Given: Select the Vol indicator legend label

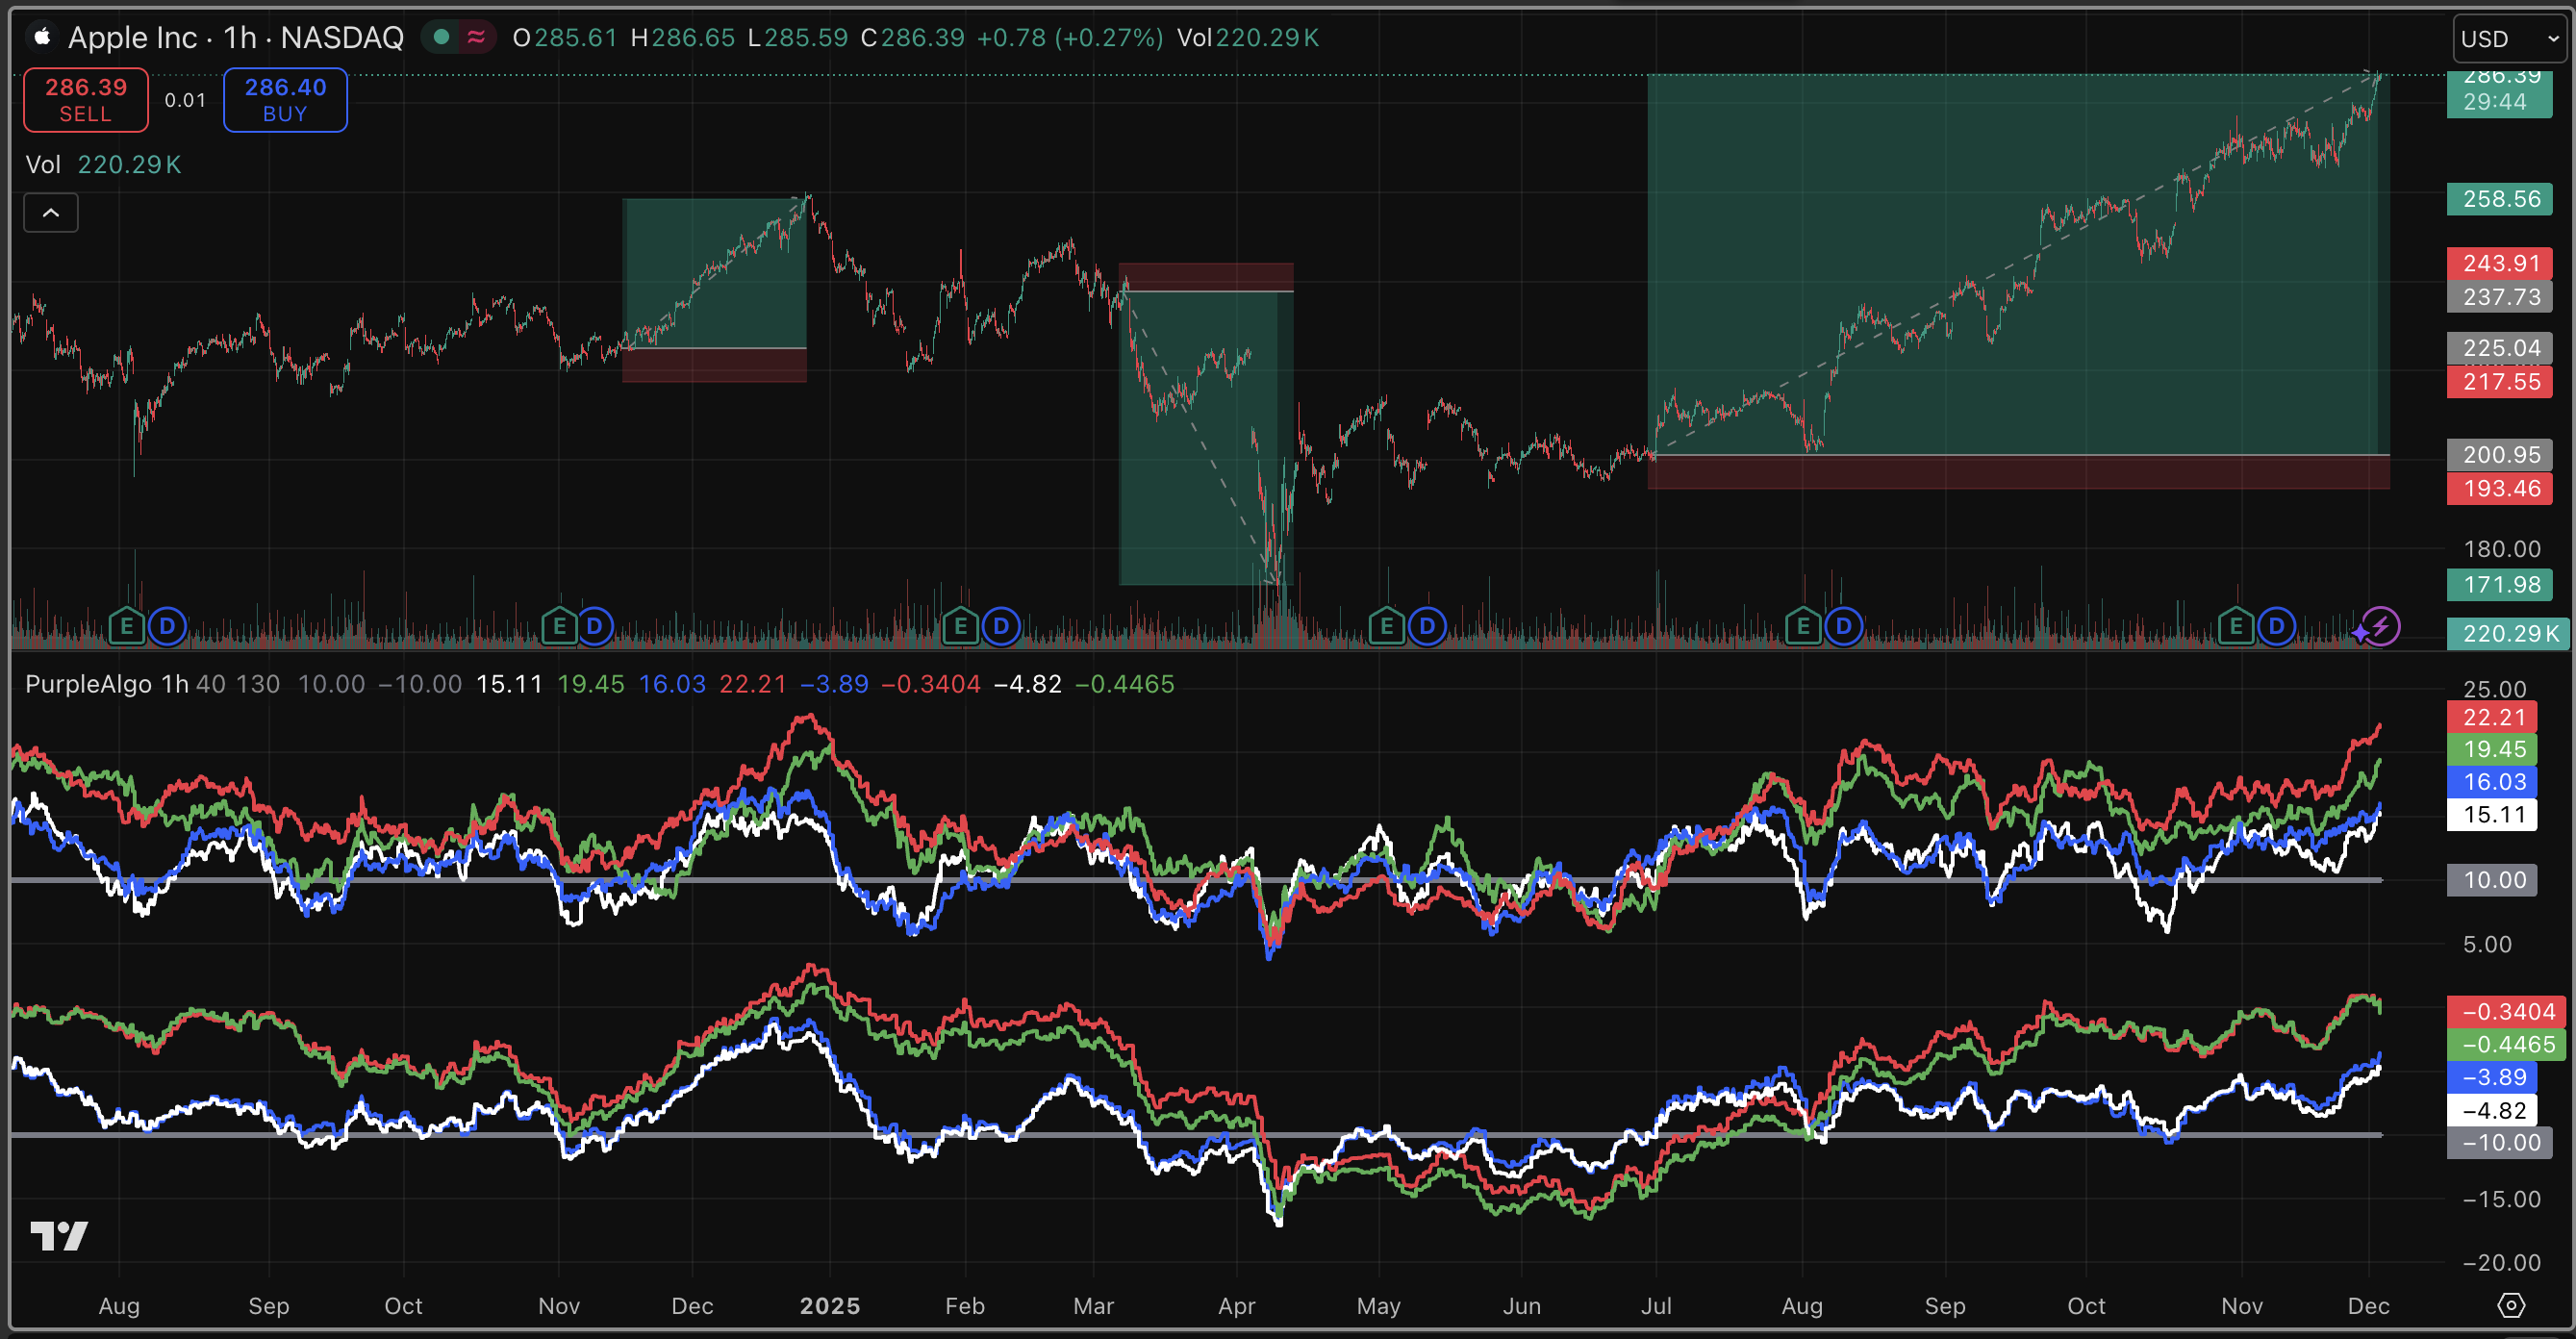Looking at the screenshot, I should (43, 165).
